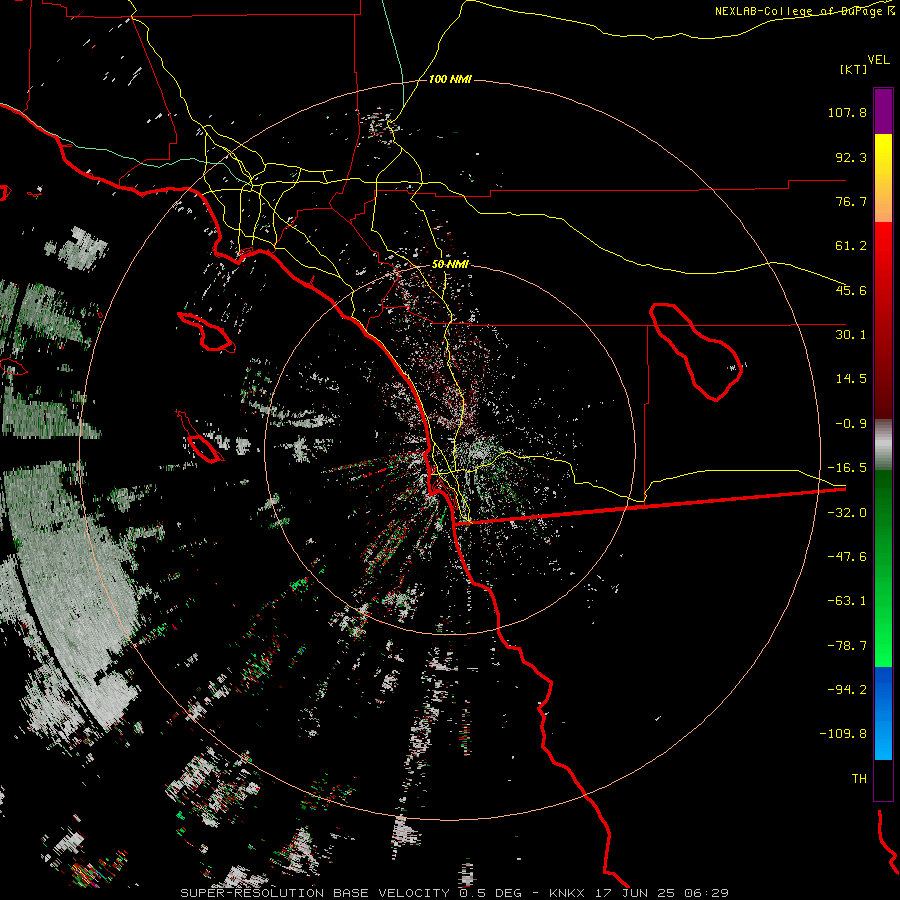The height and width of the screenshot is (900, 900).
Task: Click the -63.1 velocity scale value
Action: point(847,601)
